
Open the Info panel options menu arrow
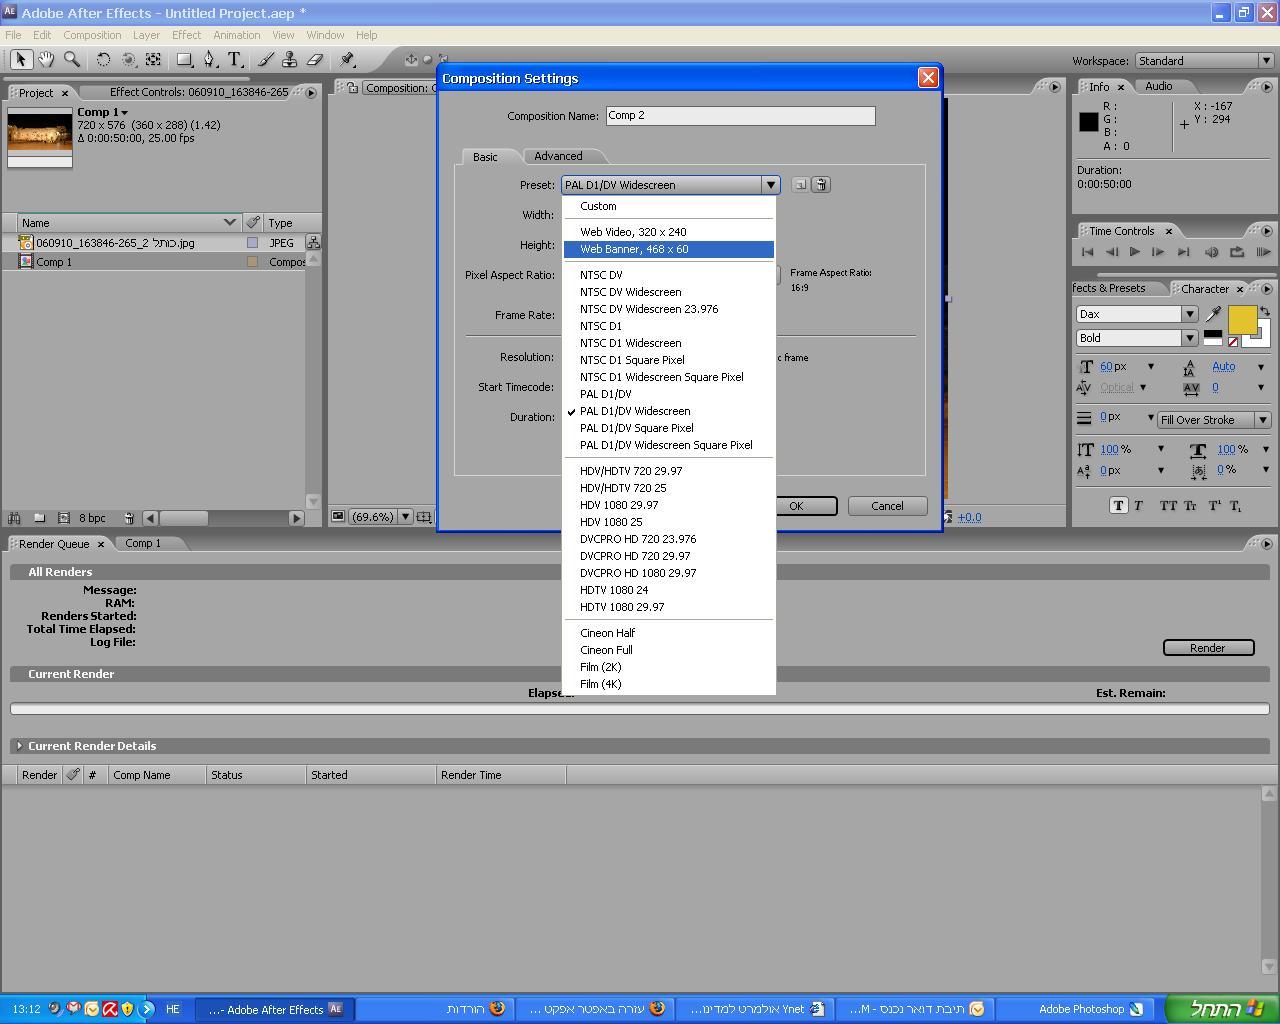(1267, 87)
